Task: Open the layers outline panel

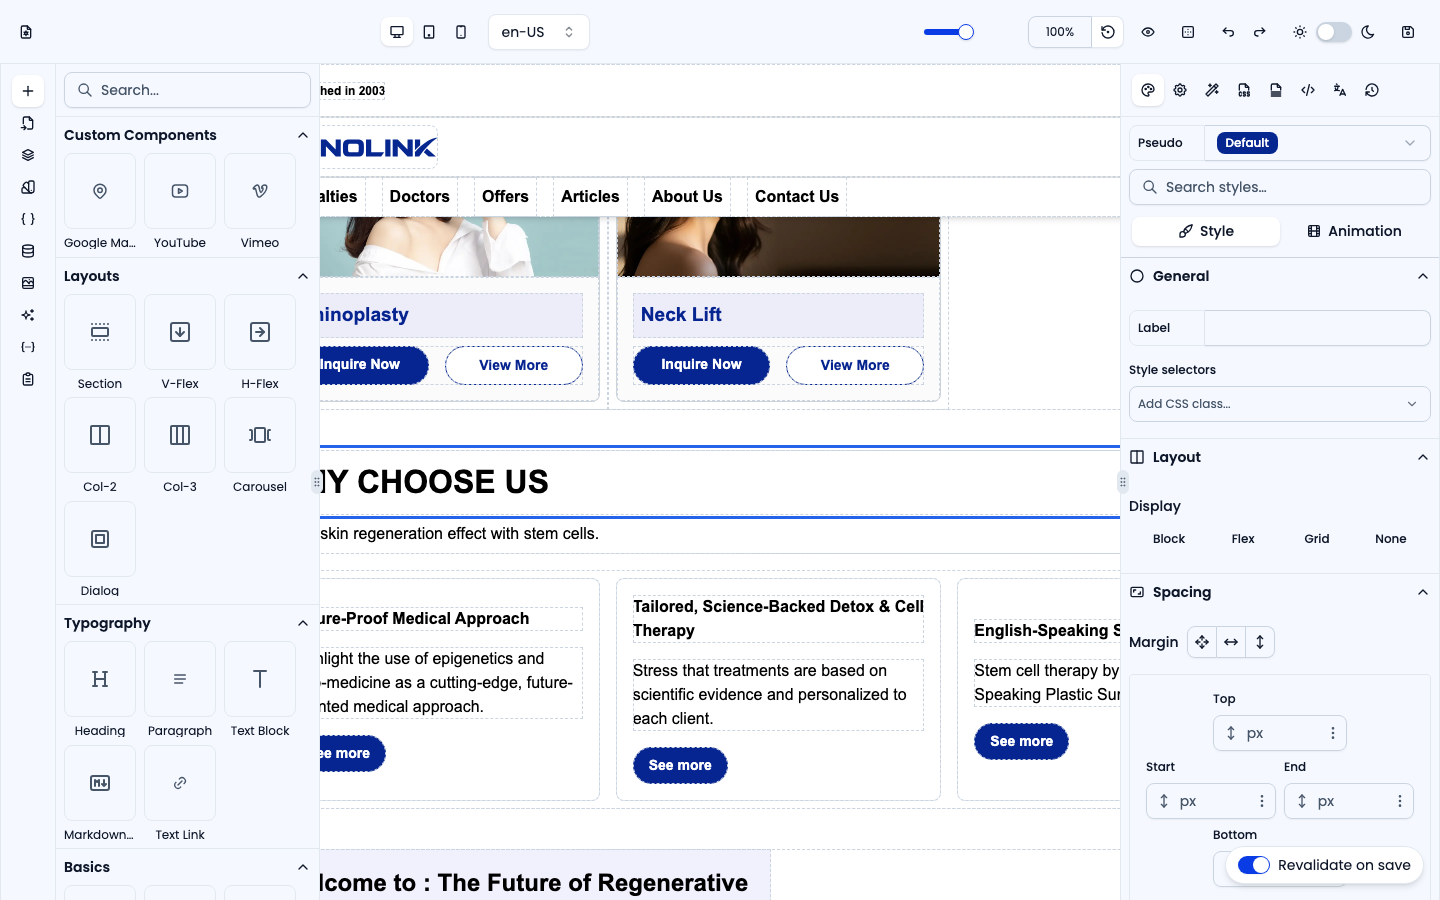Action: pos(28,155)
